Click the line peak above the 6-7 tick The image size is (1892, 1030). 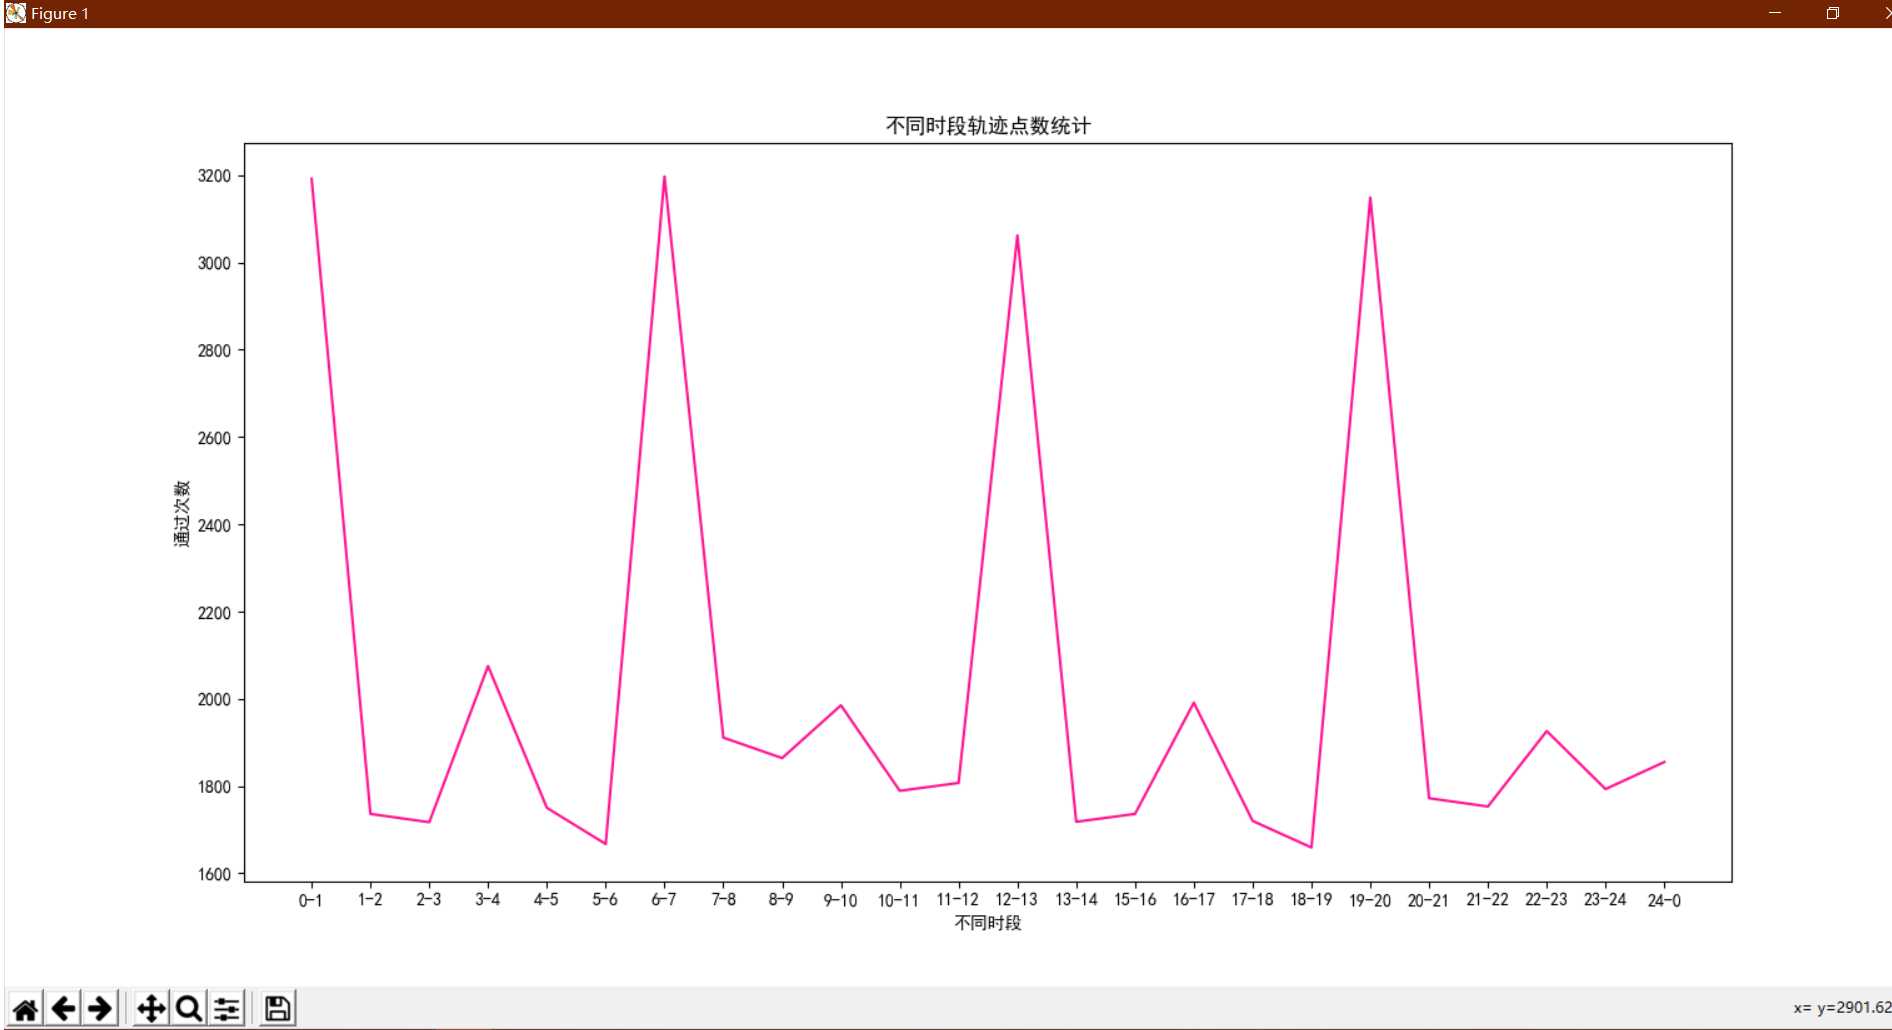664,177
